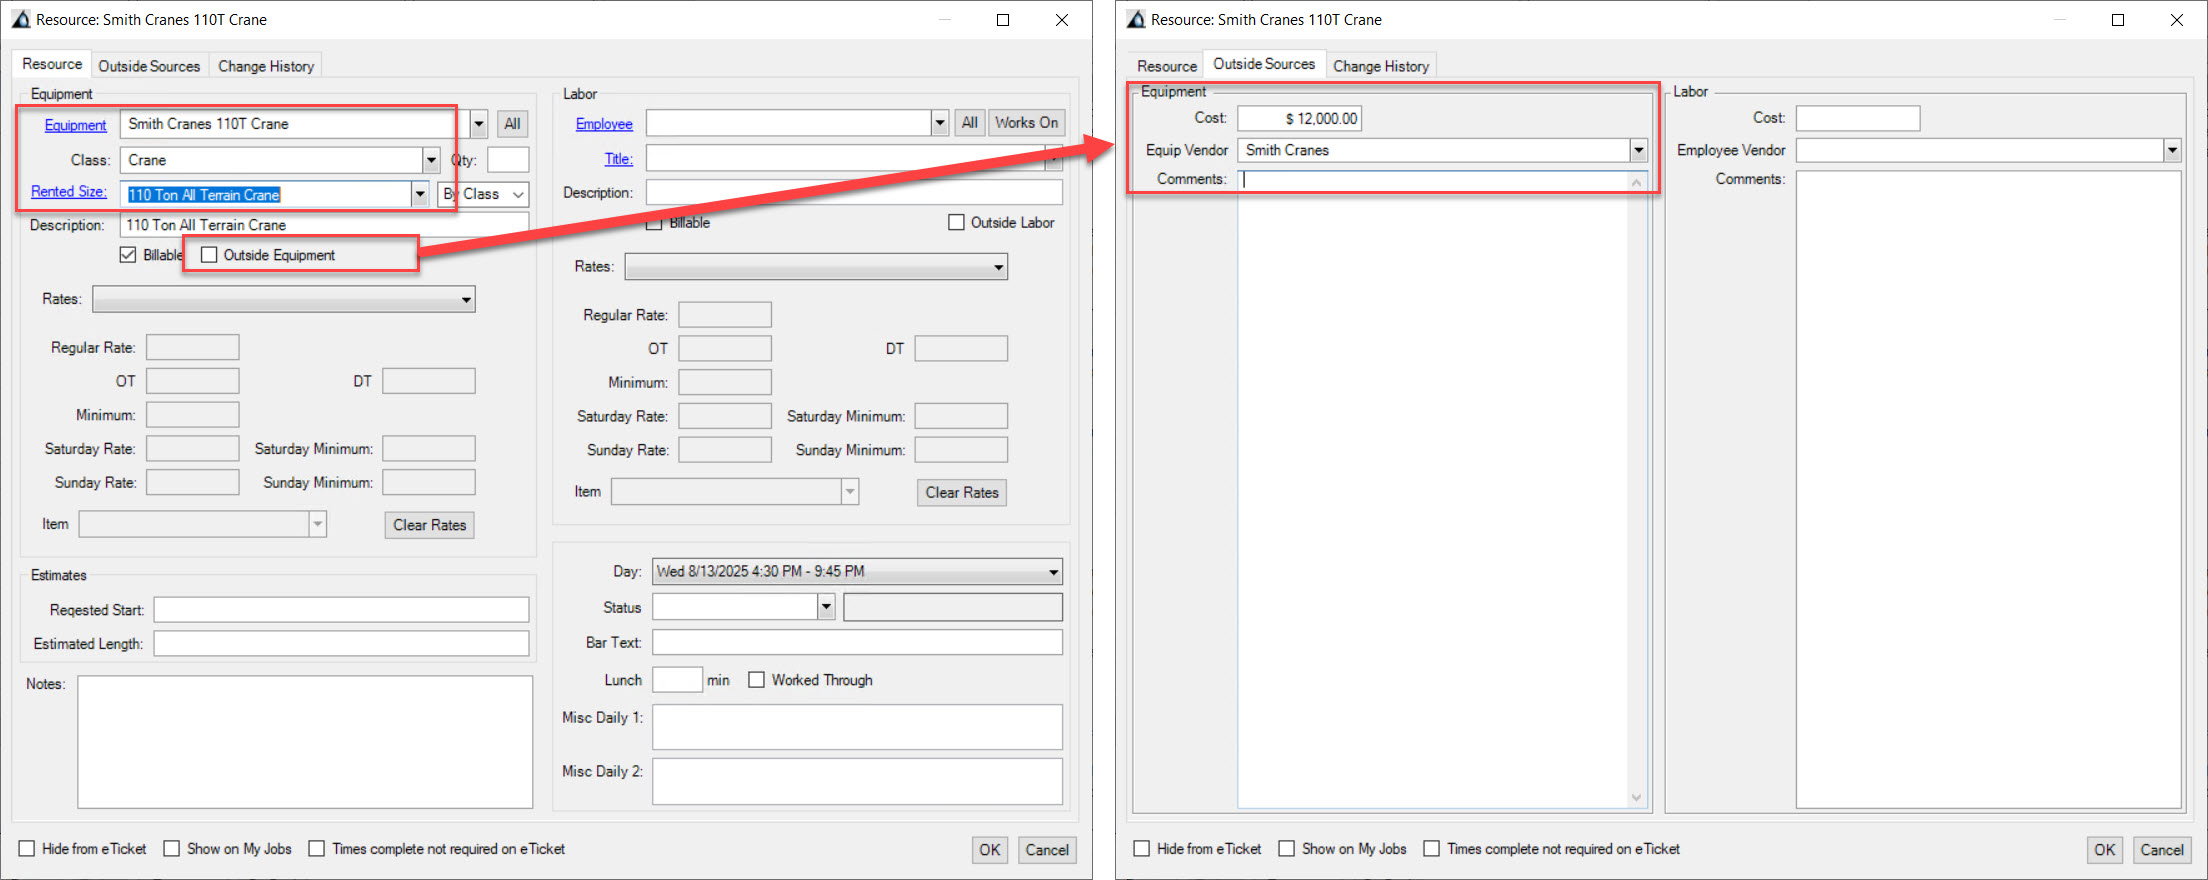This screenshot has width=2208, height=880.
Task: Click the app icon in right window title bar
Action: point(1136,20)
